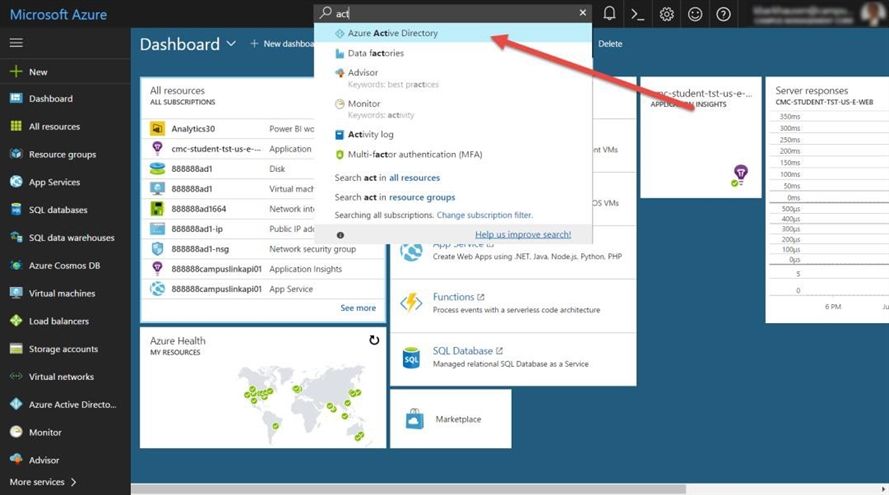889x495 pixels.
Task: Click the SQL Database tile icon
Action: [x=411, y=358]
